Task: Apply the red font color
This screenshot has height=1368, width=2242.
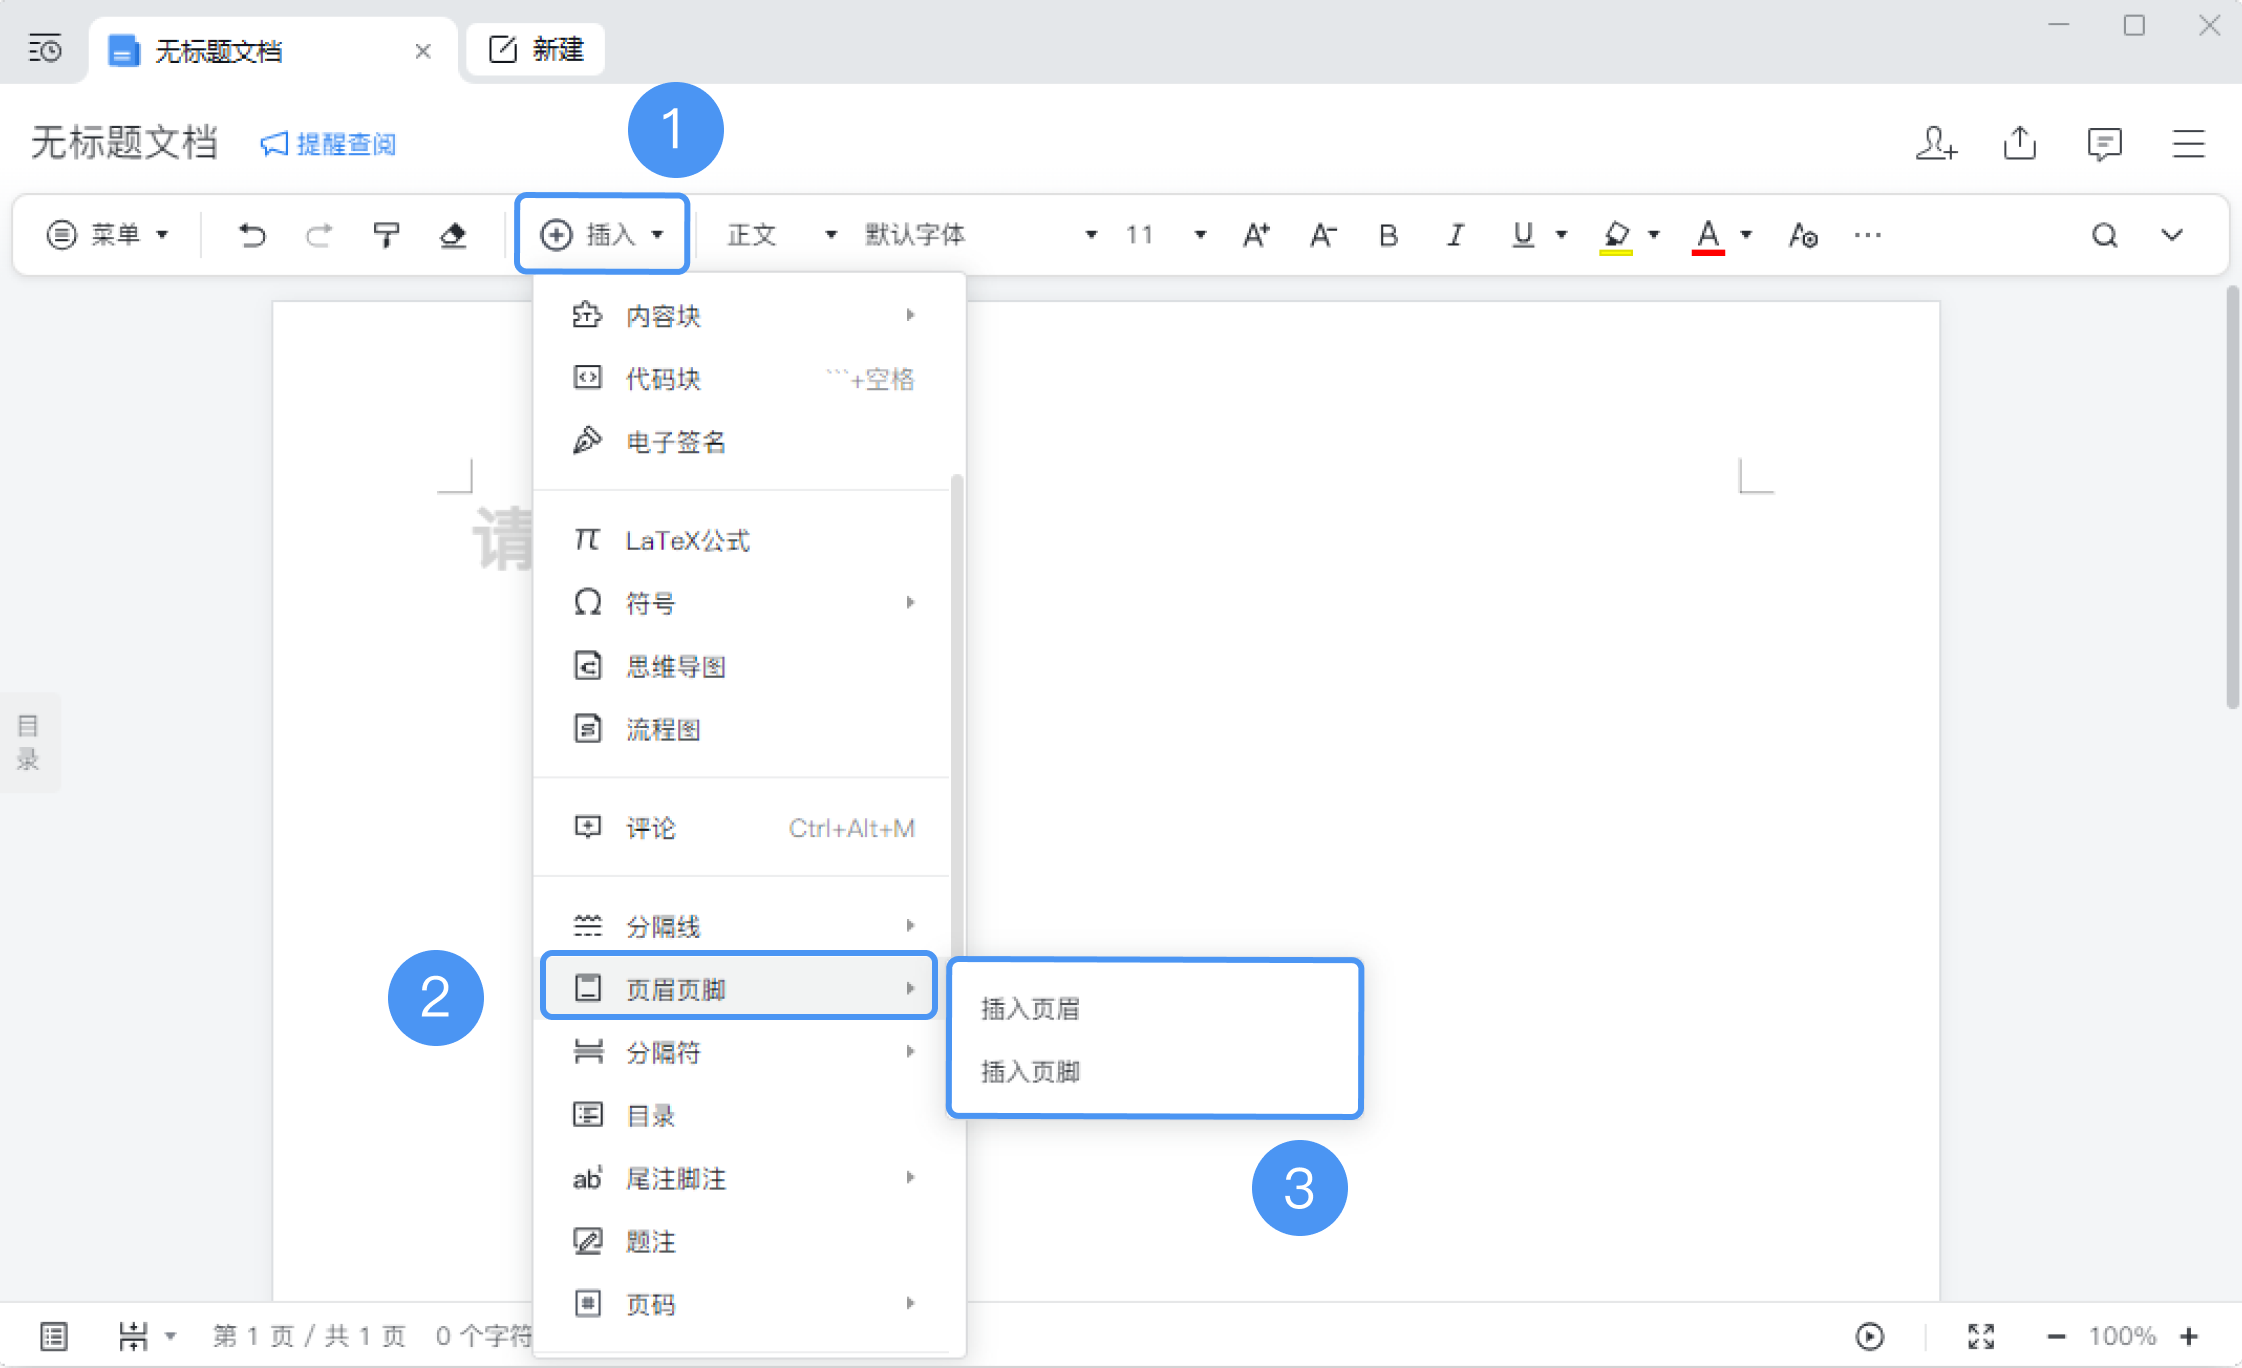Action: (x=1708, y=237)
